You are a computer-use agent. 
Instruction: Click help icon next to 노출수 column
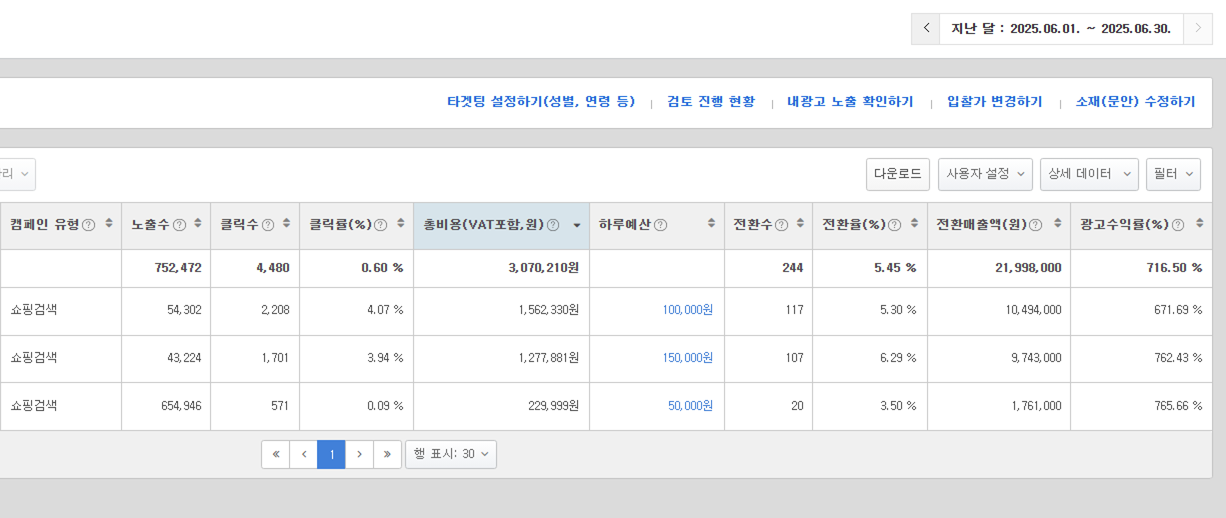180,225
